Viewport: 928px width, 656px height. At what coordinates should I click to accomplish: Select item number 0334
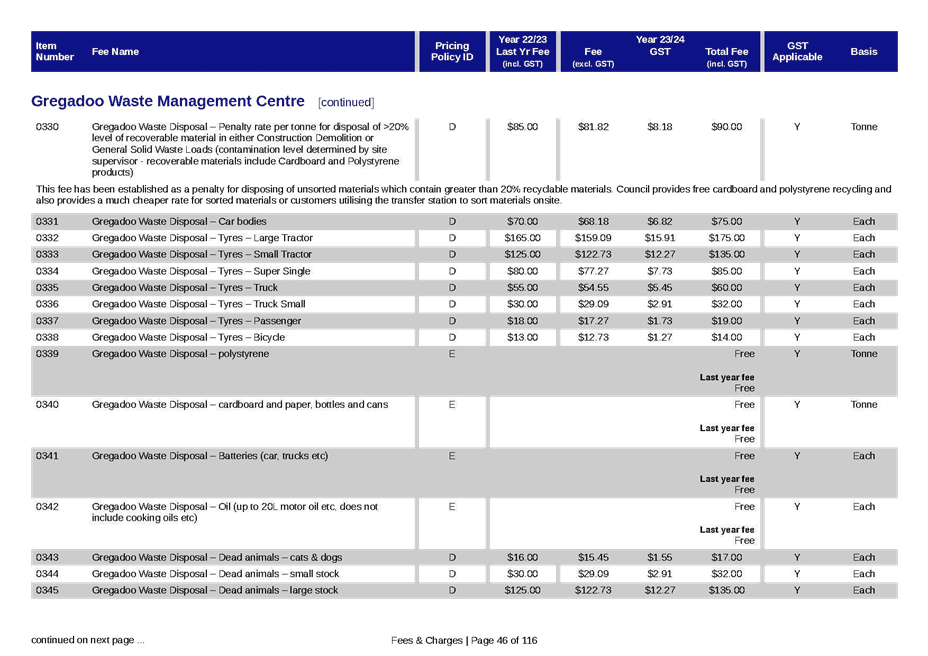(x=47, y=271)
